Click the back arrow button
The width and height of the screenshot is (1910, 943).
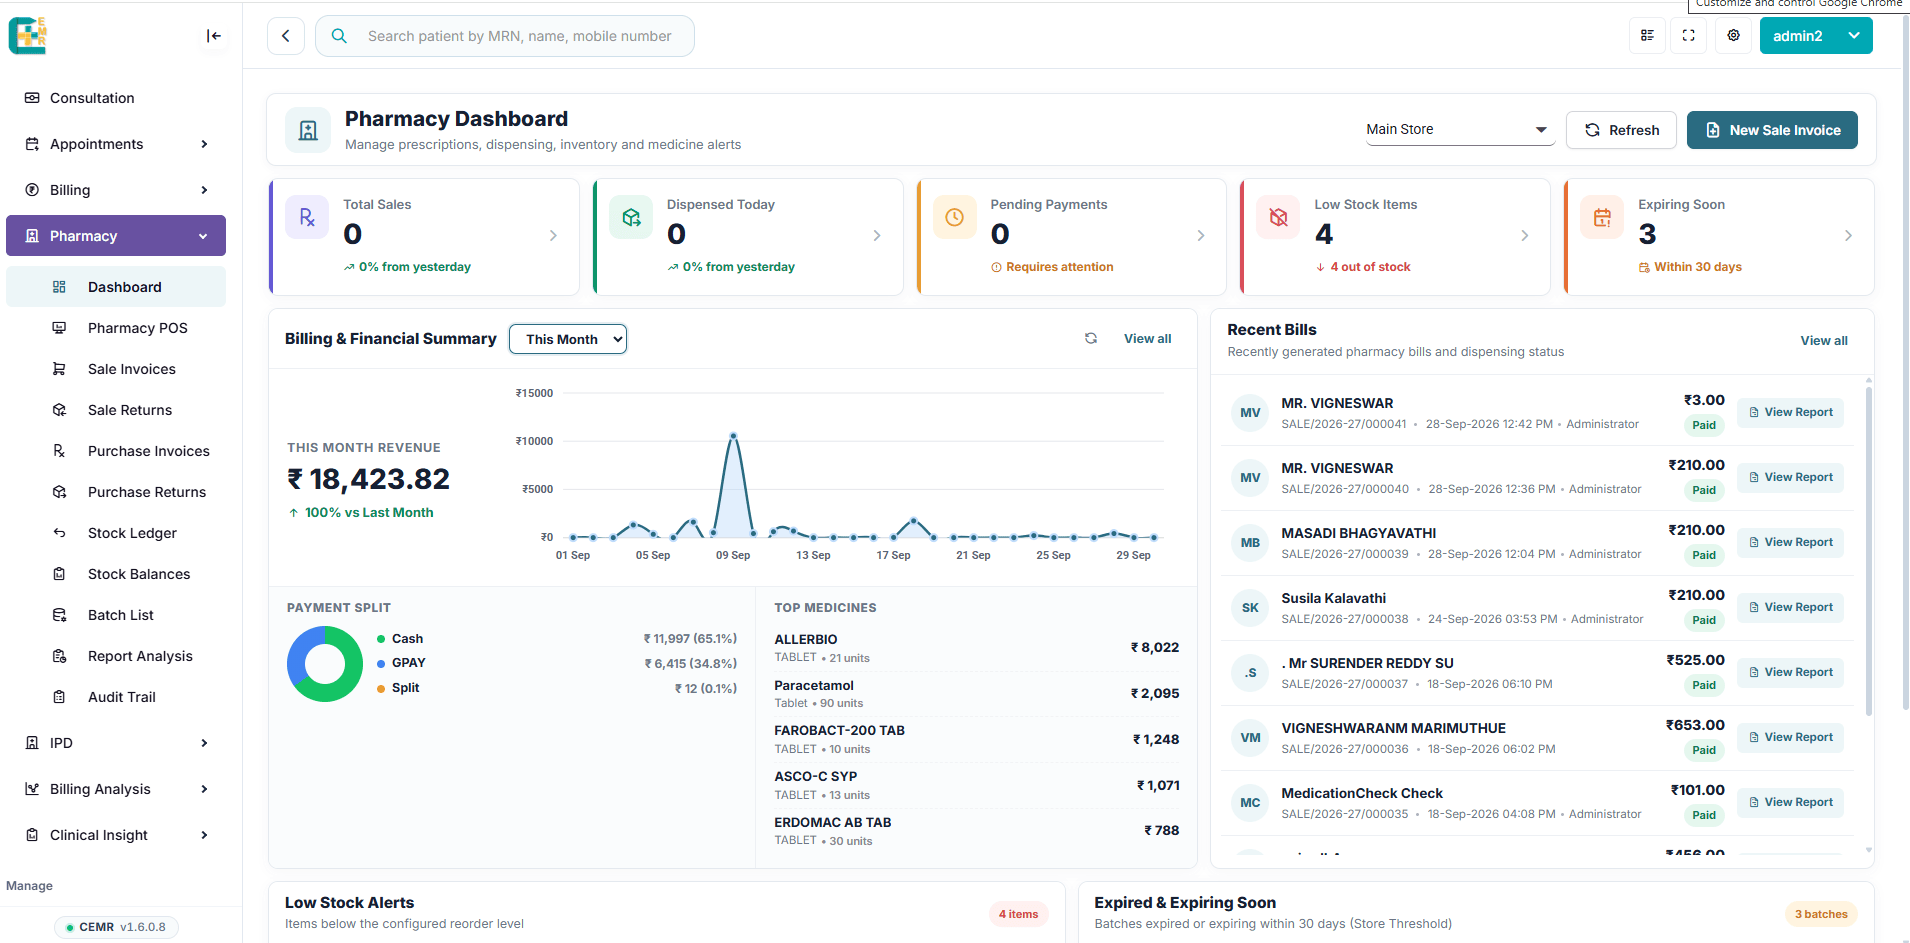point(286,36)
